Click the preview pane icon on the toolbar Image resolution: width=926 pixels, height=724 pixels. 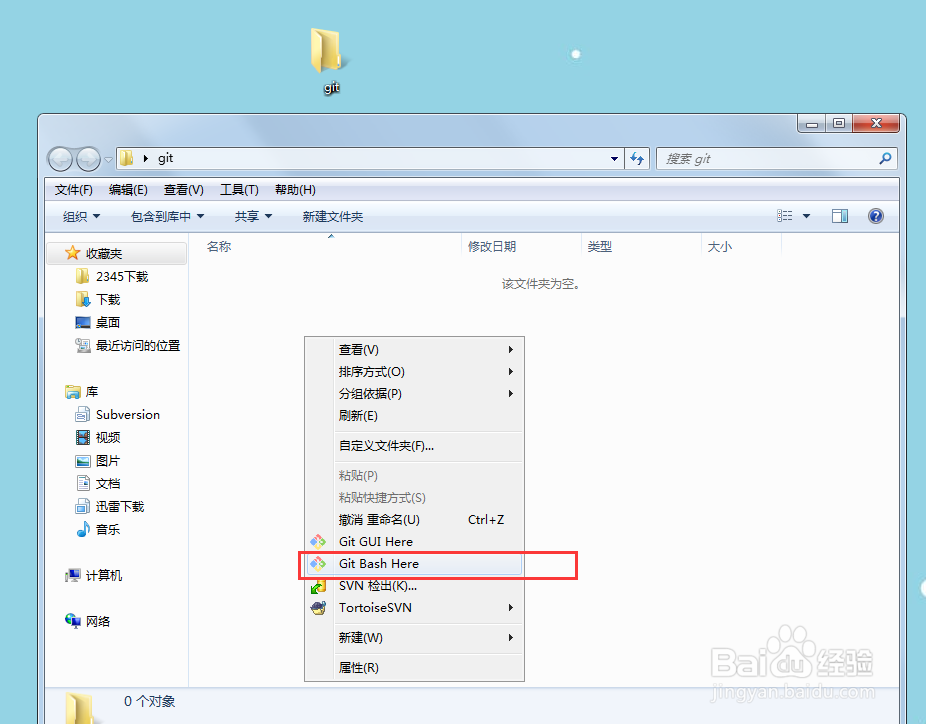[840, 215]
